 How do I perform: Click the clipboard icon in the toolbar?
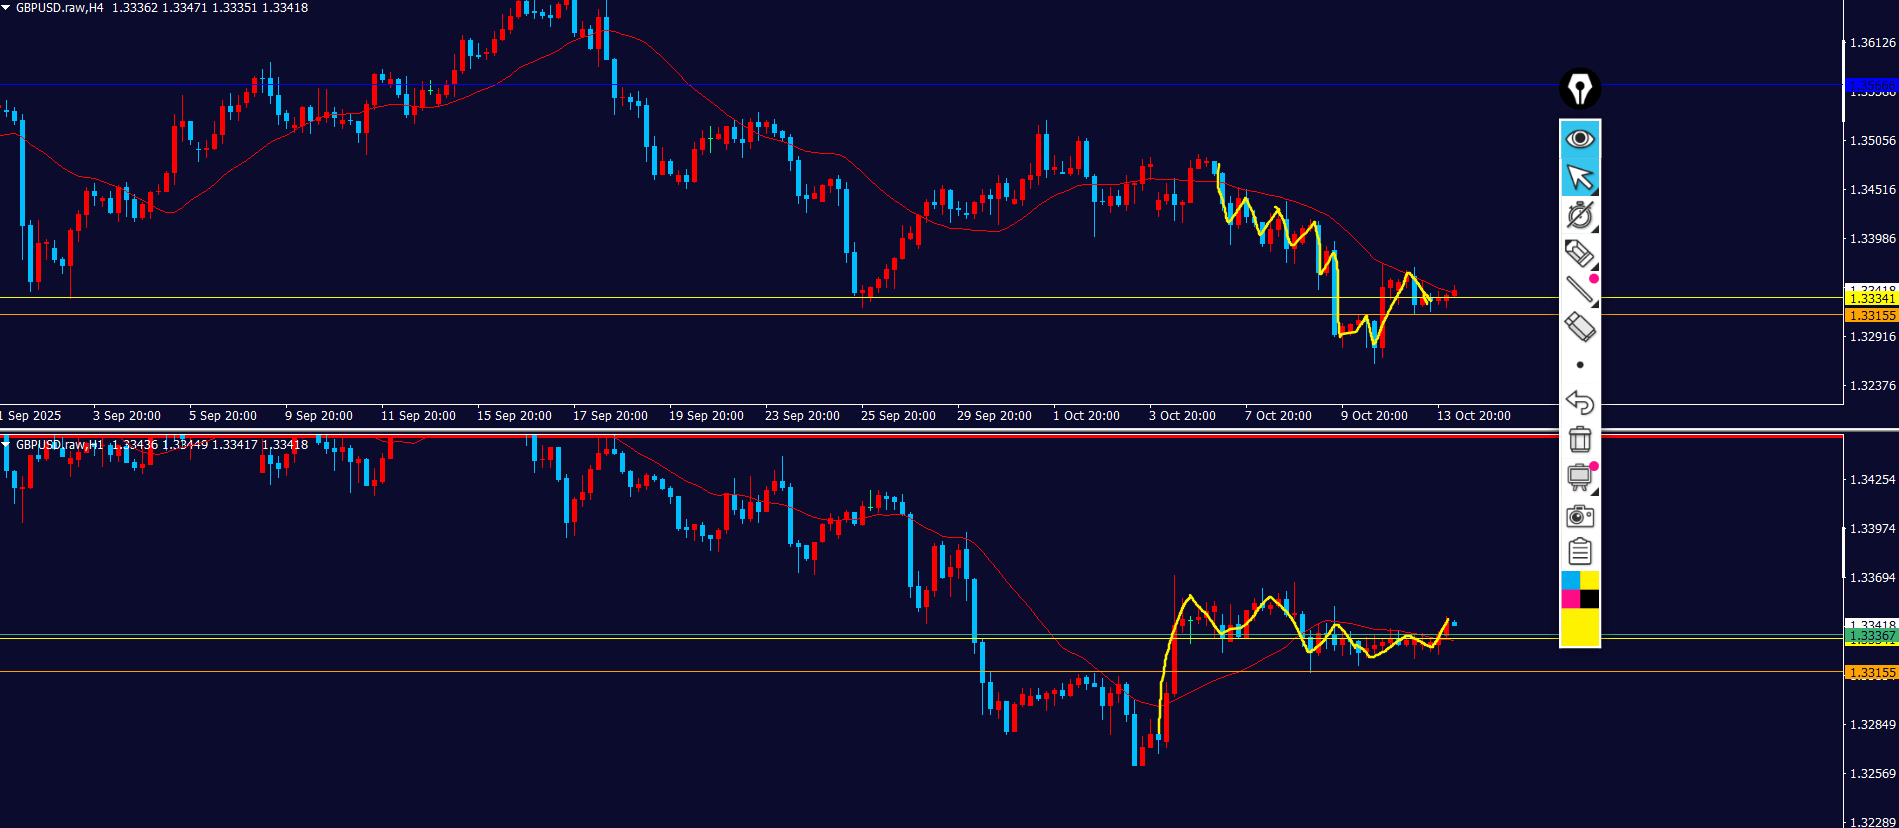point(1579,551)
